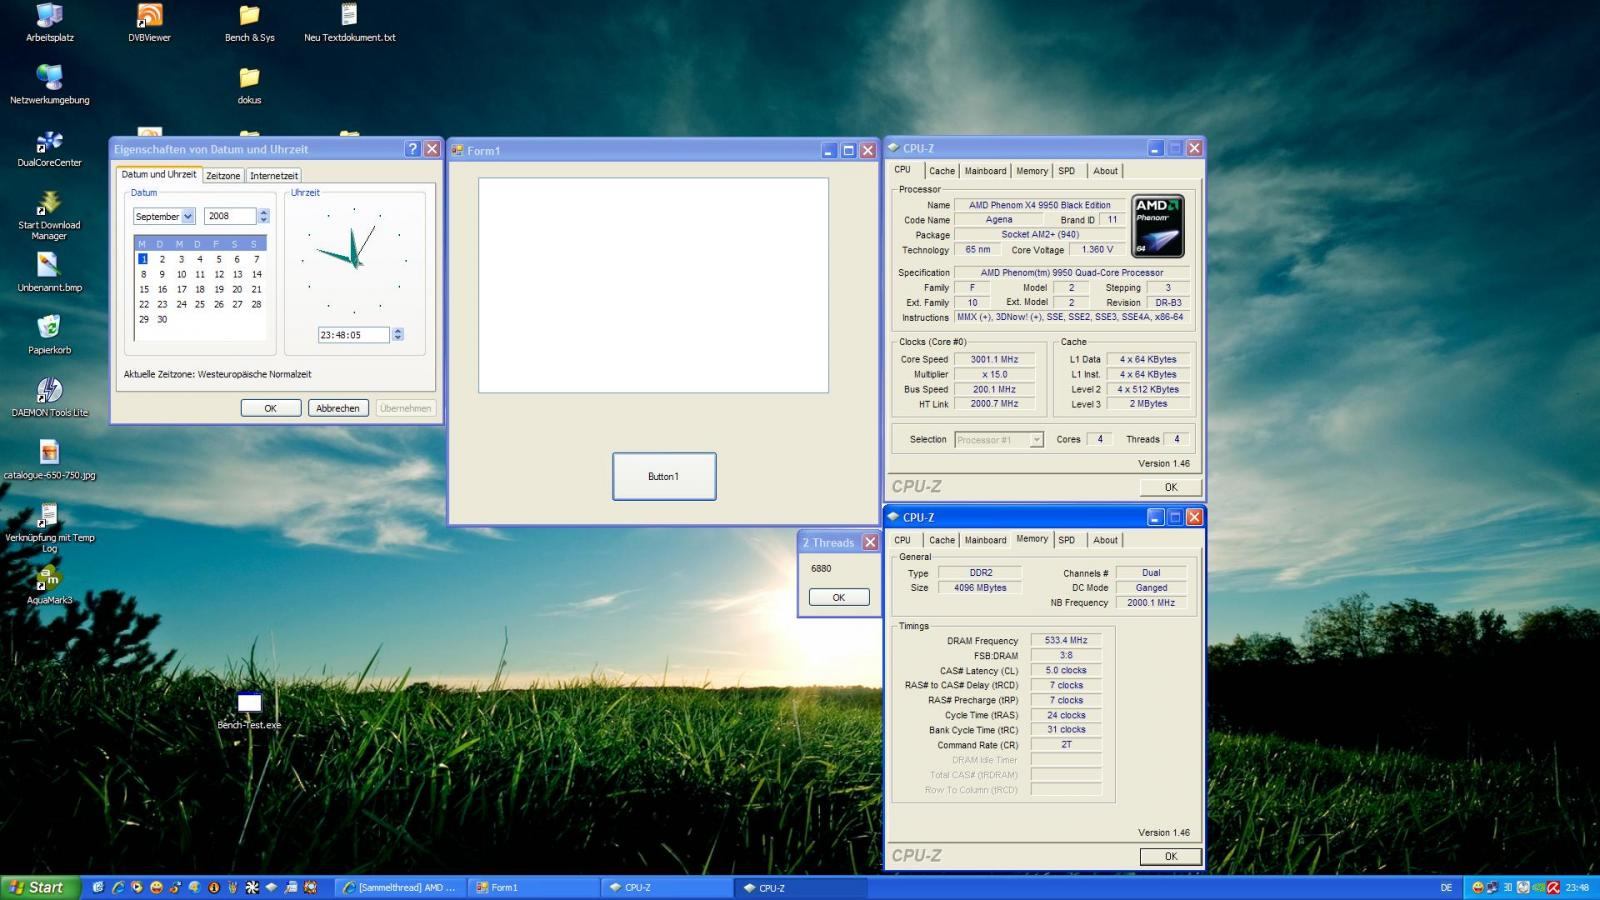Open Mainboard tab in upper CPU-Z window

click(x=986, y=171)
